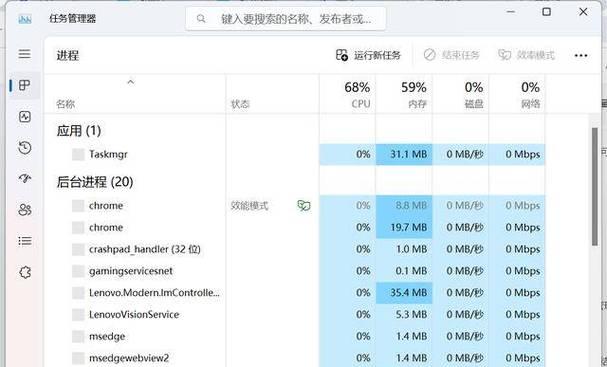Click the 运行新任务 button
This screenshot has width=607, height=367.
[x=368, y=55]
